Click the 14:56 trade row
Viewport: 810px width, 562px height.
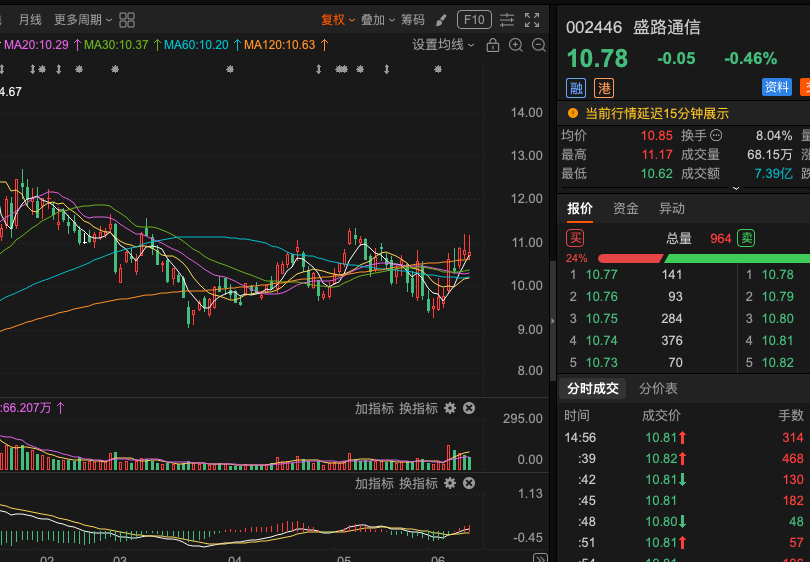[684, 438]
